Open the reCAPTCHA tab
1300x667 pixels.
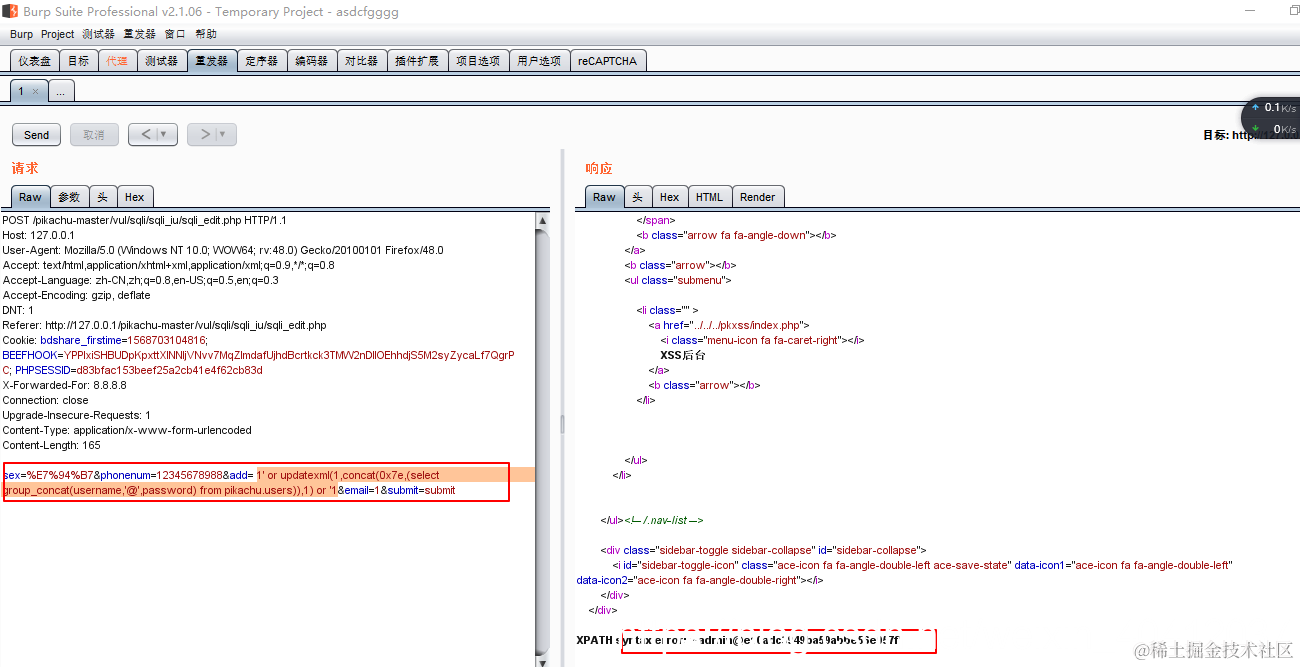(x=607, y=61)
